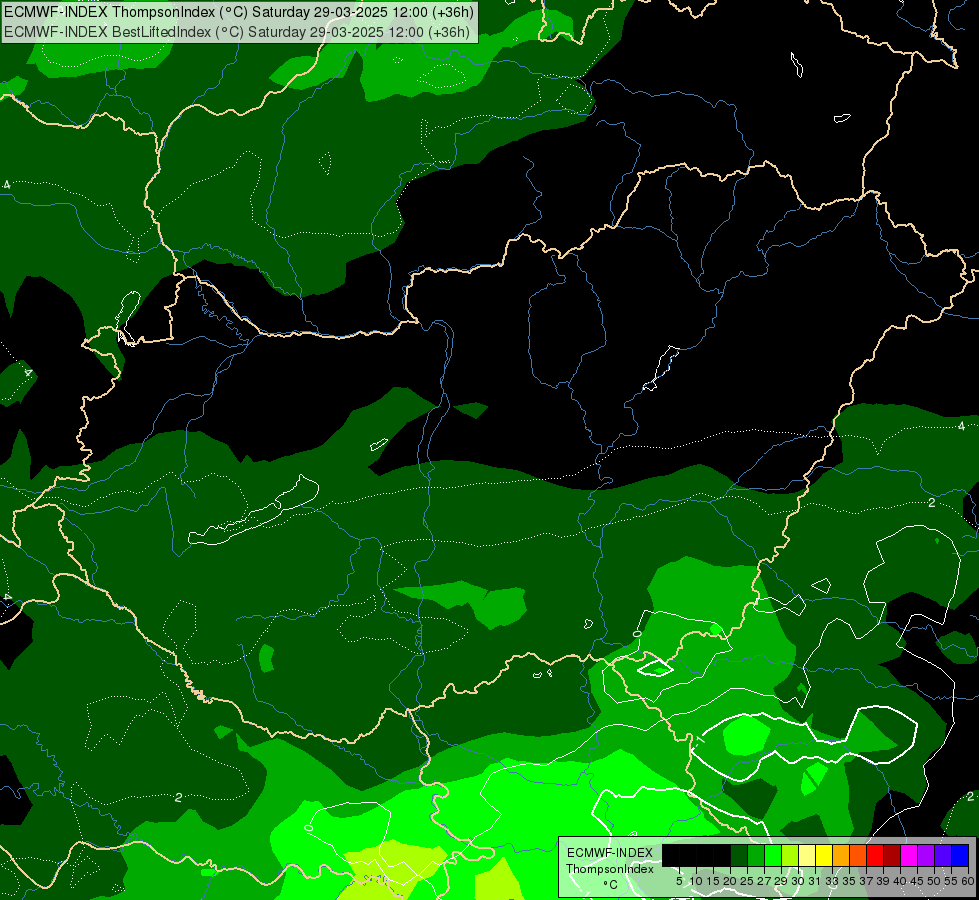Screen dimensions: 979x900
Task: Click the dark red 39-40 legend swatch
Action: pos(892,855)
